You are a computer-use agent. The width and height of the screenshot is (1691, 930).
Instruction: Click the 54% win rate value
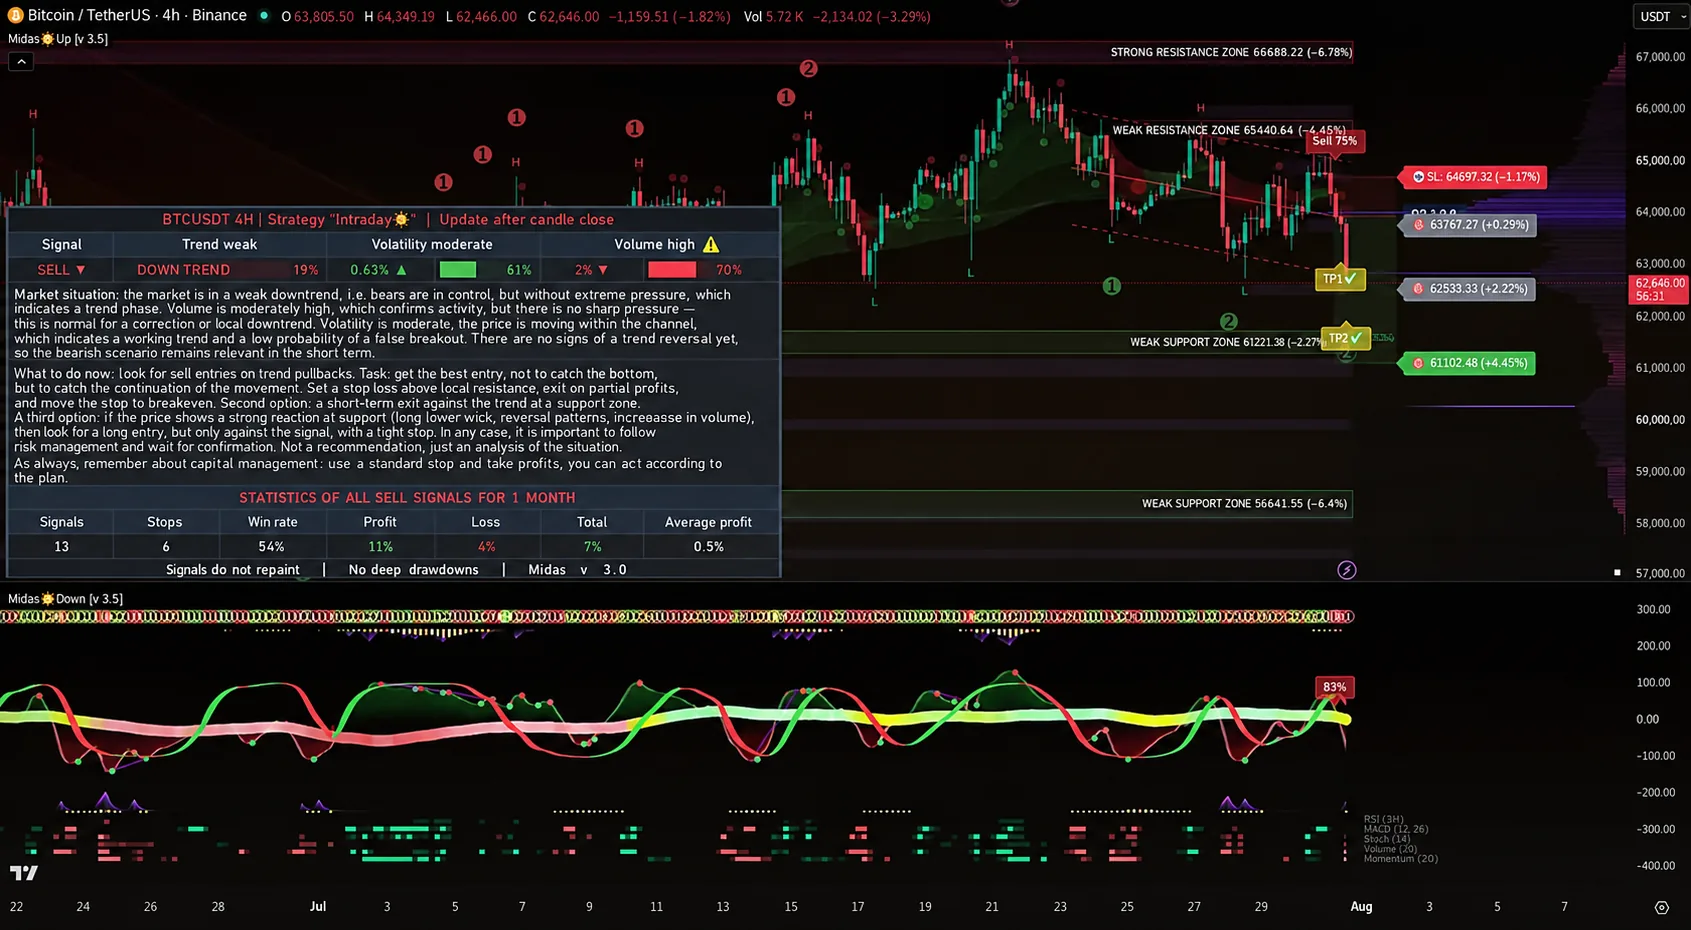(x=271, y=547)
